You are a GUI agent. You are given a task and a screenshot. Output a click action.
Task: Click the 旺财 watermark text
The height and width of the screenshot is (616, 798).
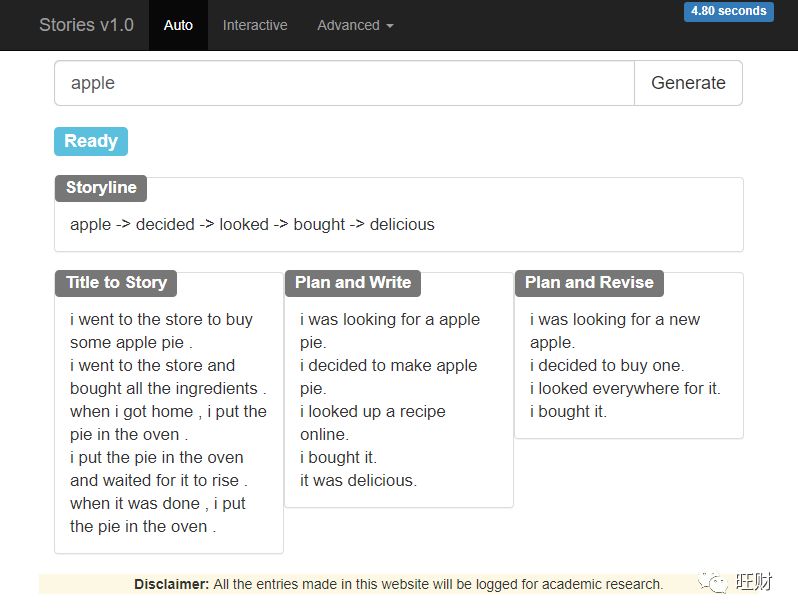pos(752,582)
